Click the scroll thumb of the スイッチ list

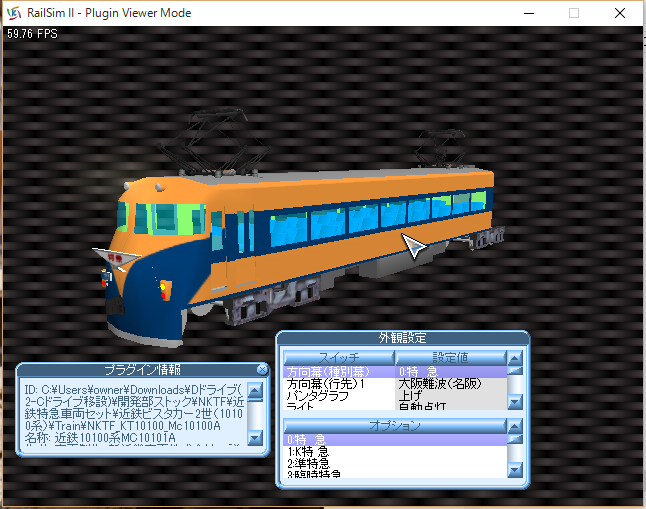click(515, 371)
